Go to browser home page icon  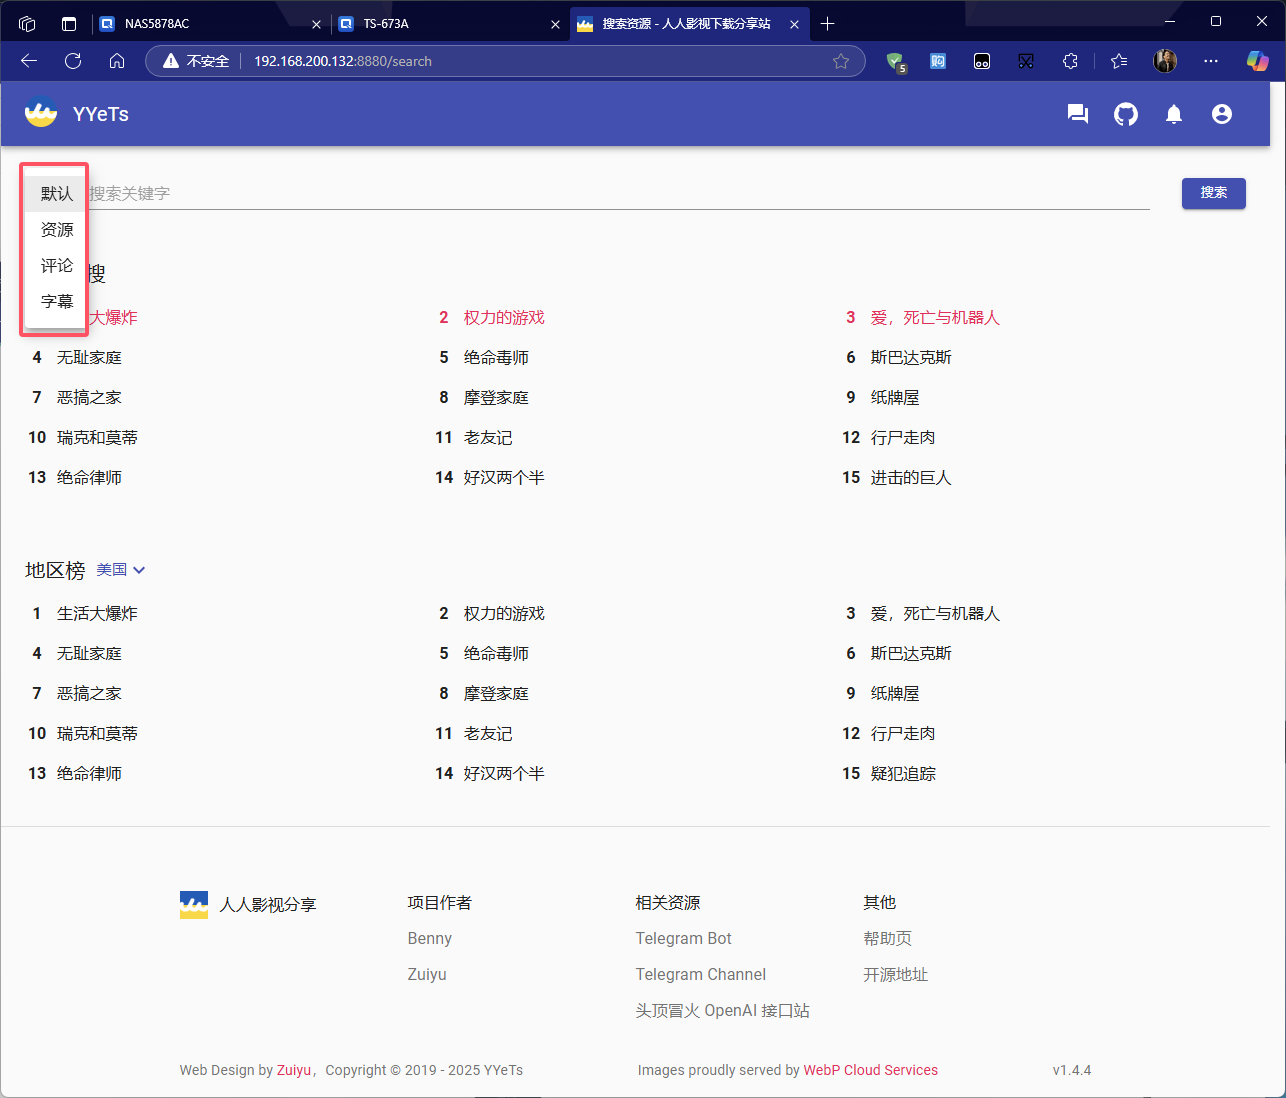117,61
